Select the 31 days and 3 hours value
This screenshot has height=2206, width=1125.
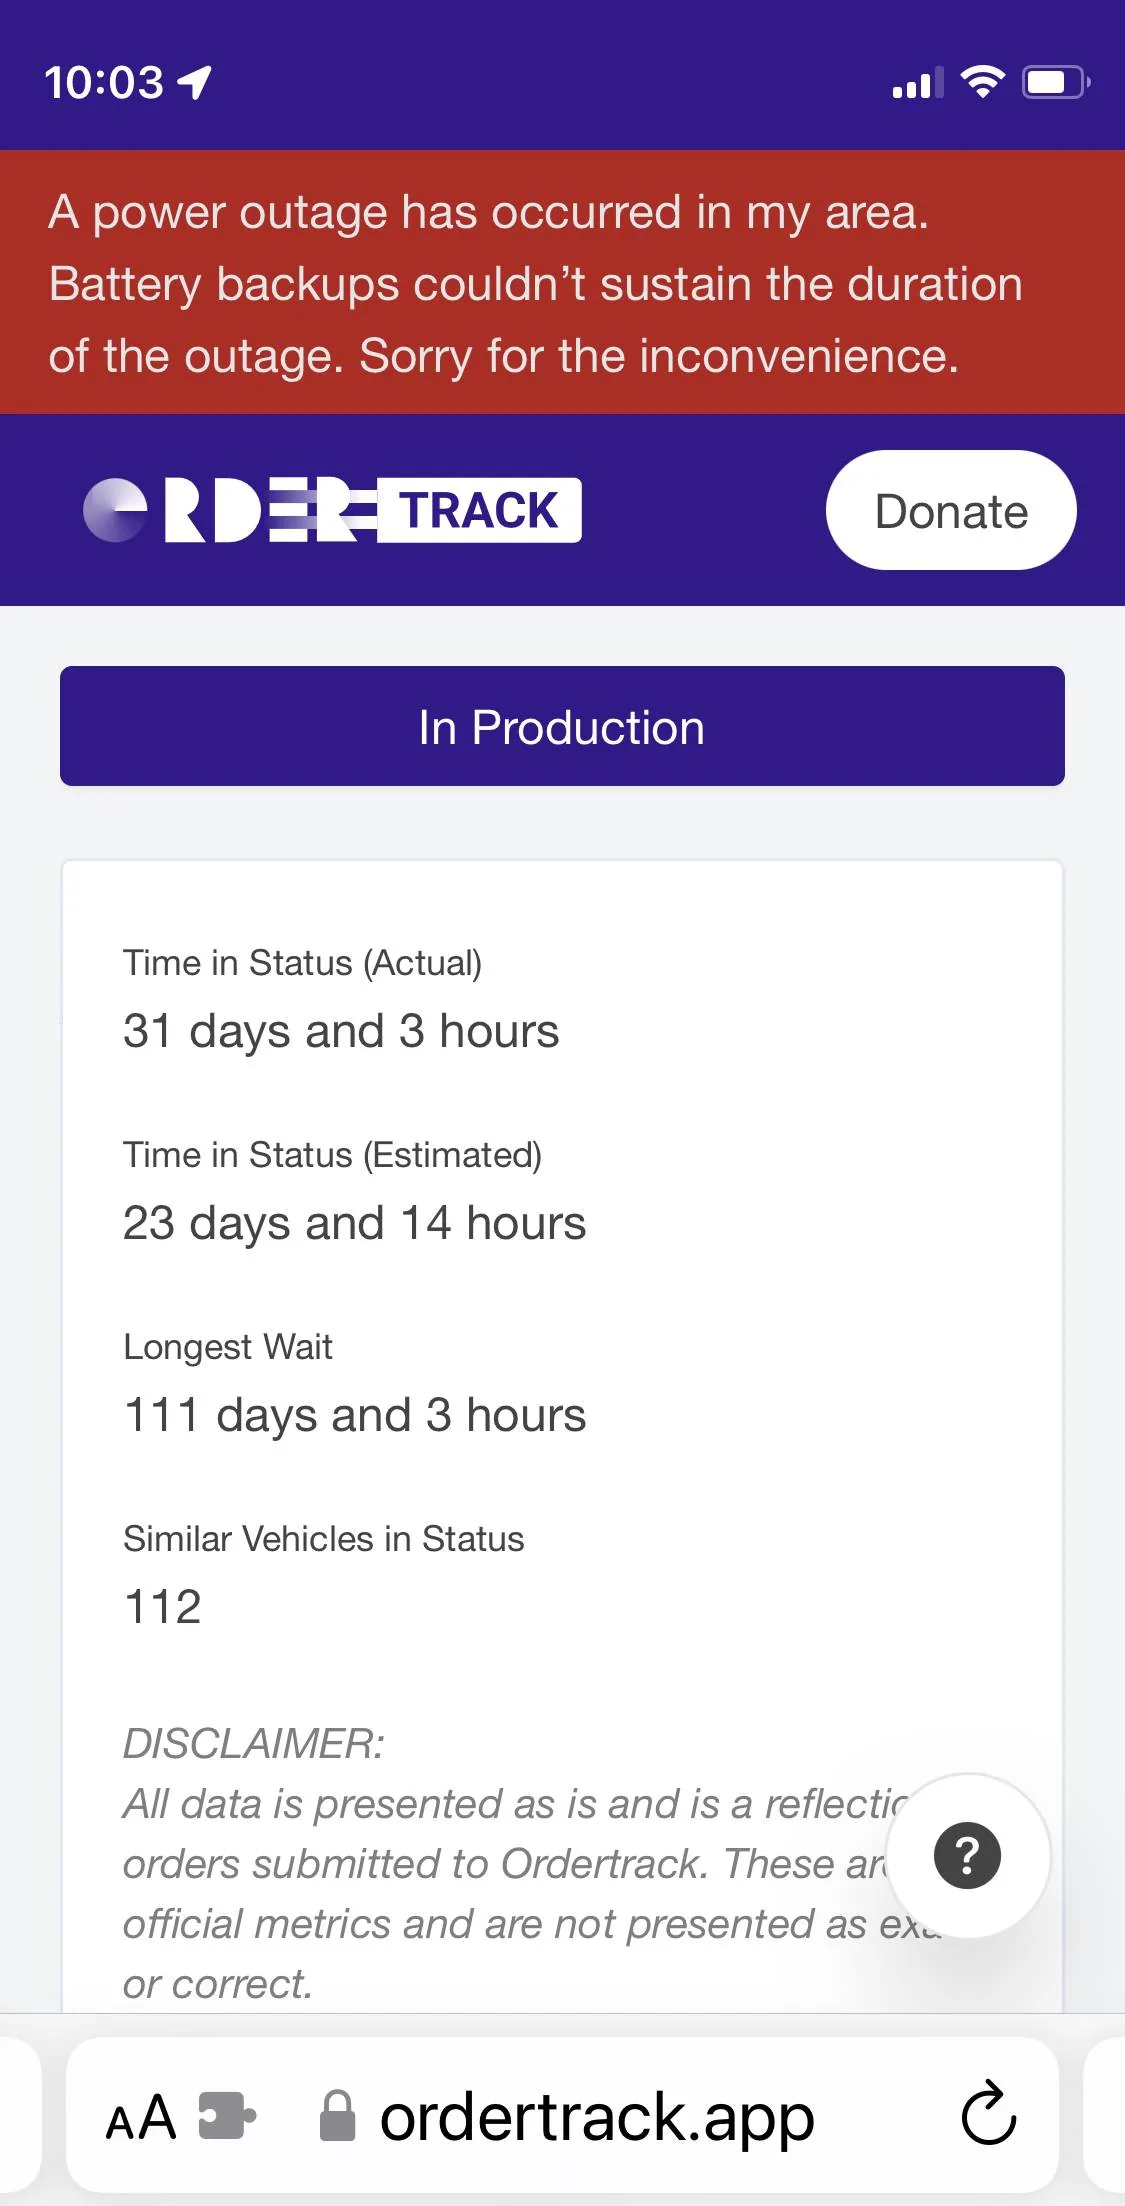coord(341,1031)
